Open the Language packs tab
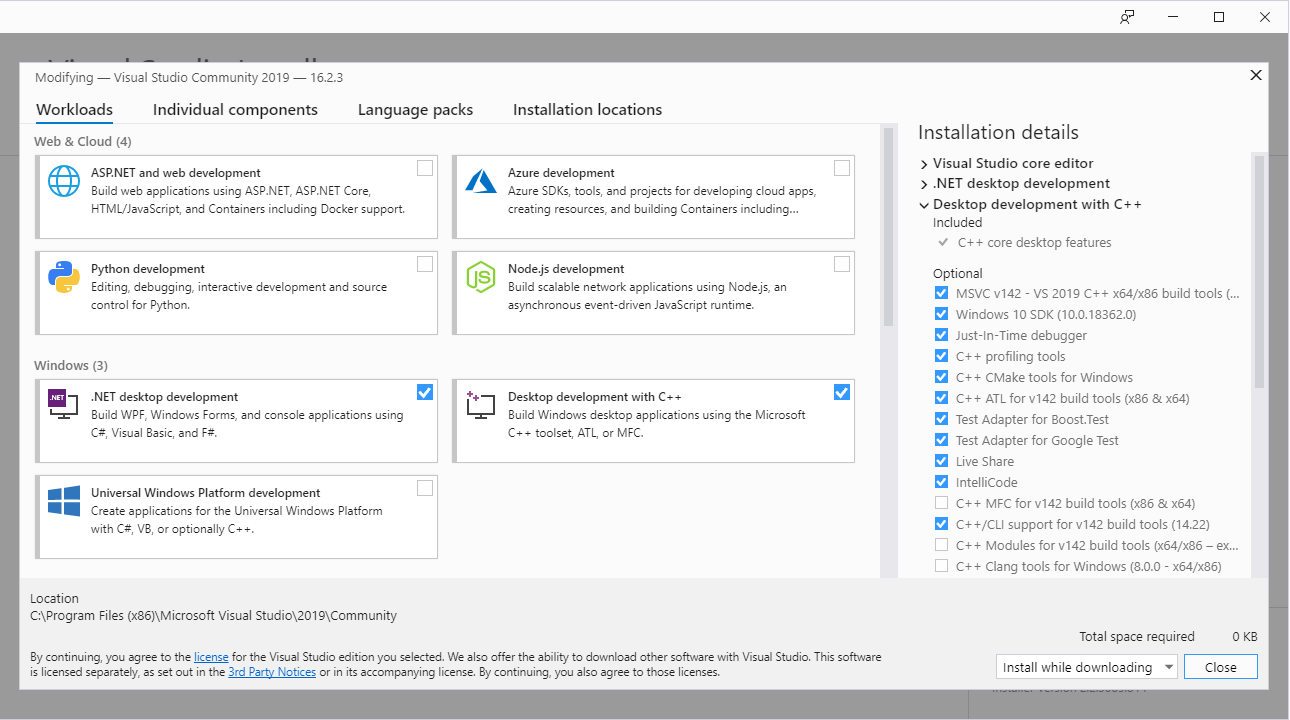 pos(415,110)
